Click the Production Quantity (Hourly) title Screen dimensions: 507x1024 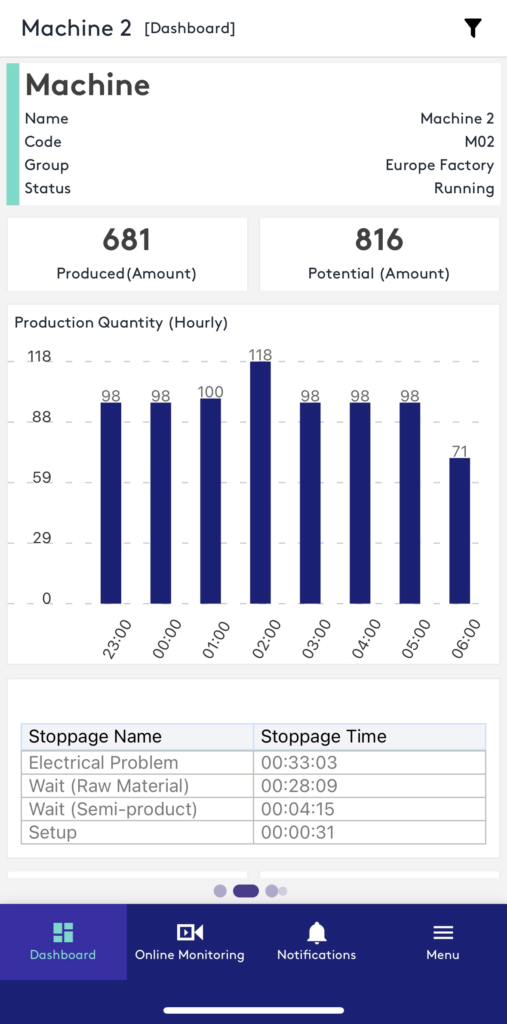(121, 323)
